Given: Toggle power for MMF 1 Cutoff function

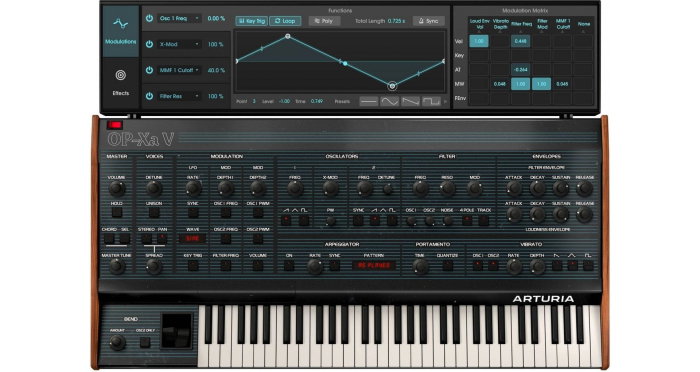Looking at the screenshot, I should [x=149, y=70].
